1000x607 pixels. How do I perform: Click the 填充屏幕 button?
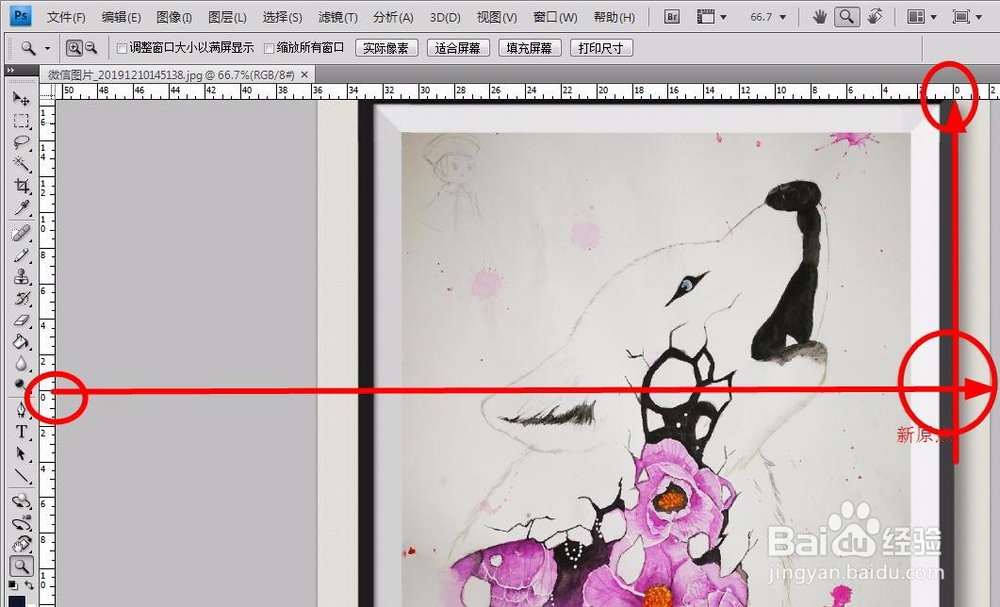[529, 48]
